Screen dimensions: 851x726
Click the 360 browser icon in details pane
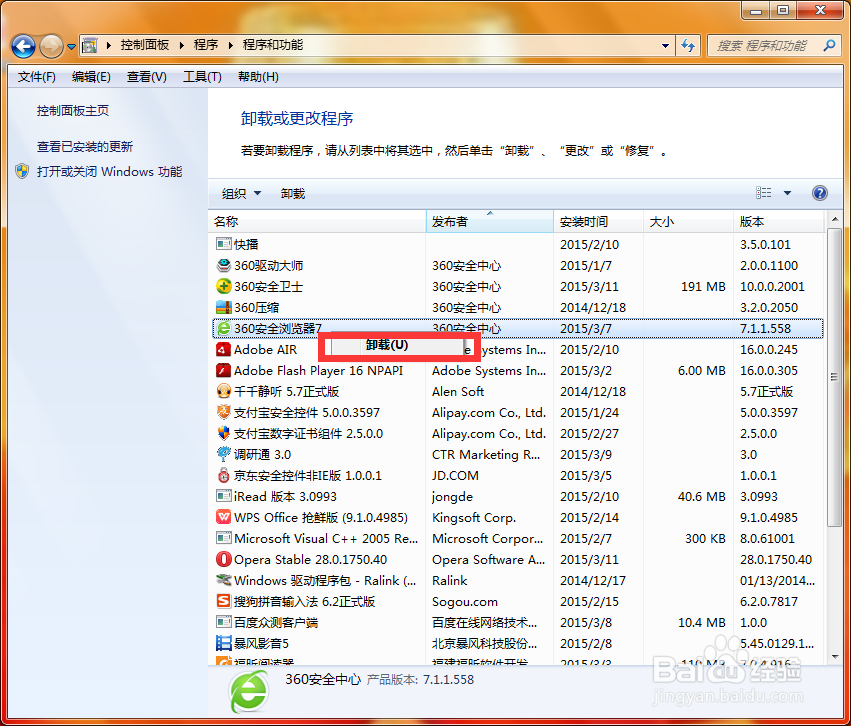(249, 691)
